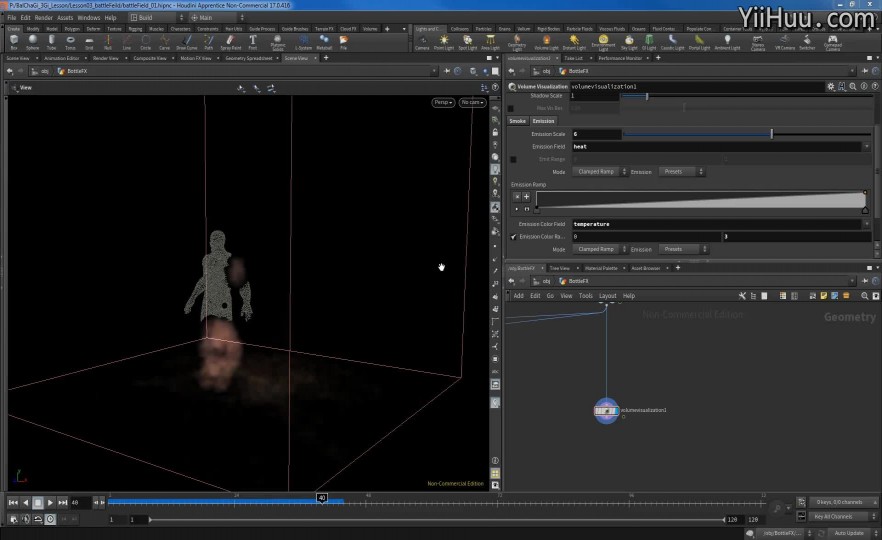Click the yellow sticky note icon in network editor
Viewport: 882px width, 540px height.
click(x=824, y=296)
